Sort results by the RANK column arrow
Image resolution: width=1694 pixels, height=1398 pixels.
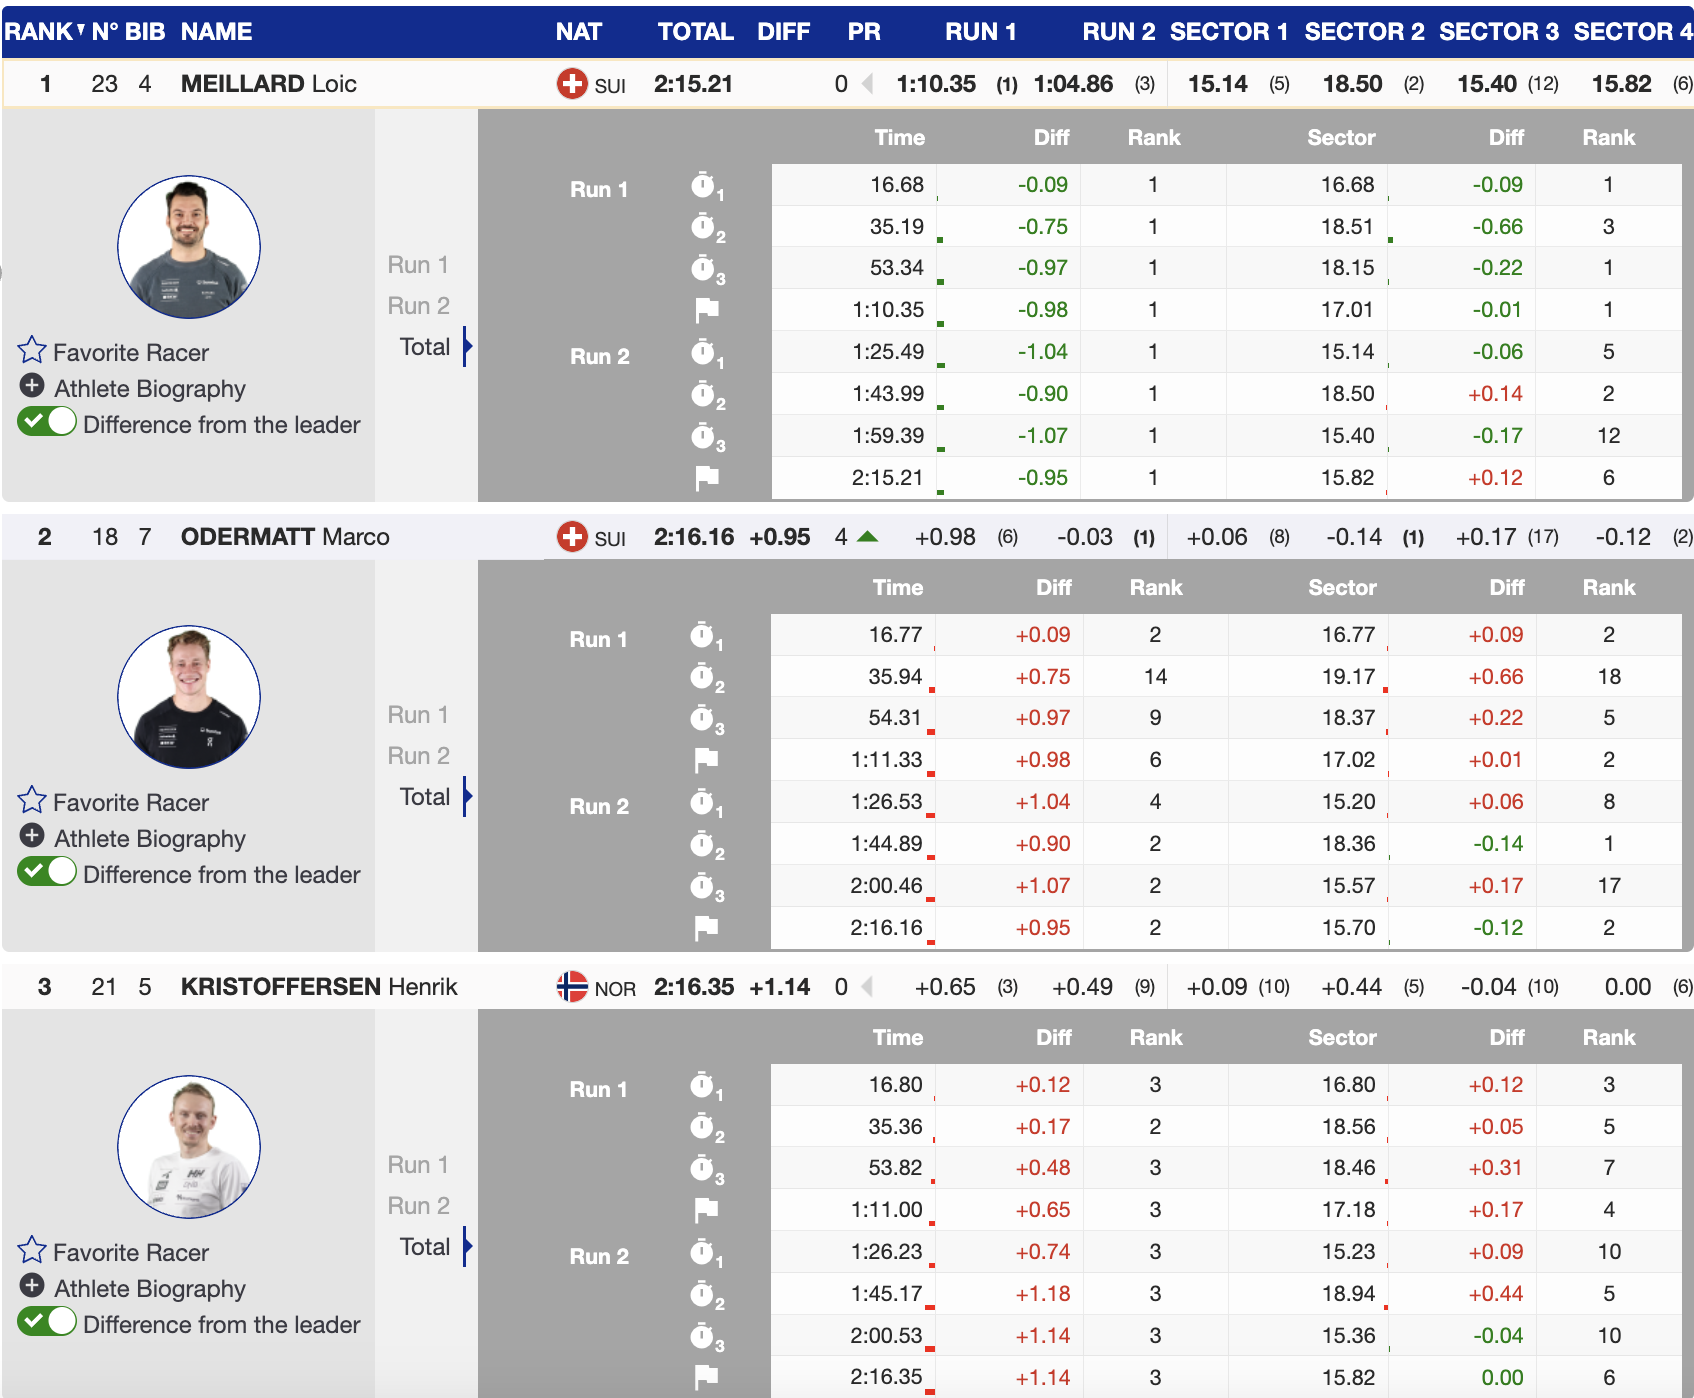coord(80,30)
